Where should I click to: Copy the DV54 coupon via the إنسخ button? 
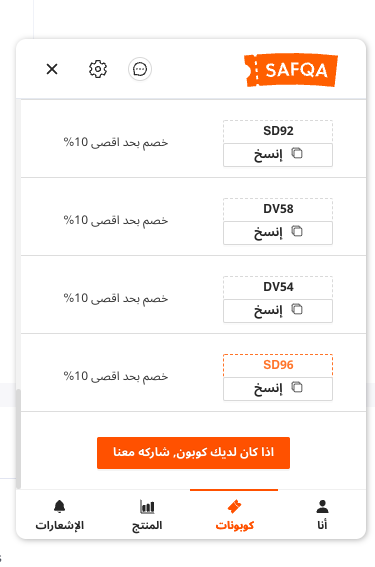pyautogui.click(x=278, y=311)
